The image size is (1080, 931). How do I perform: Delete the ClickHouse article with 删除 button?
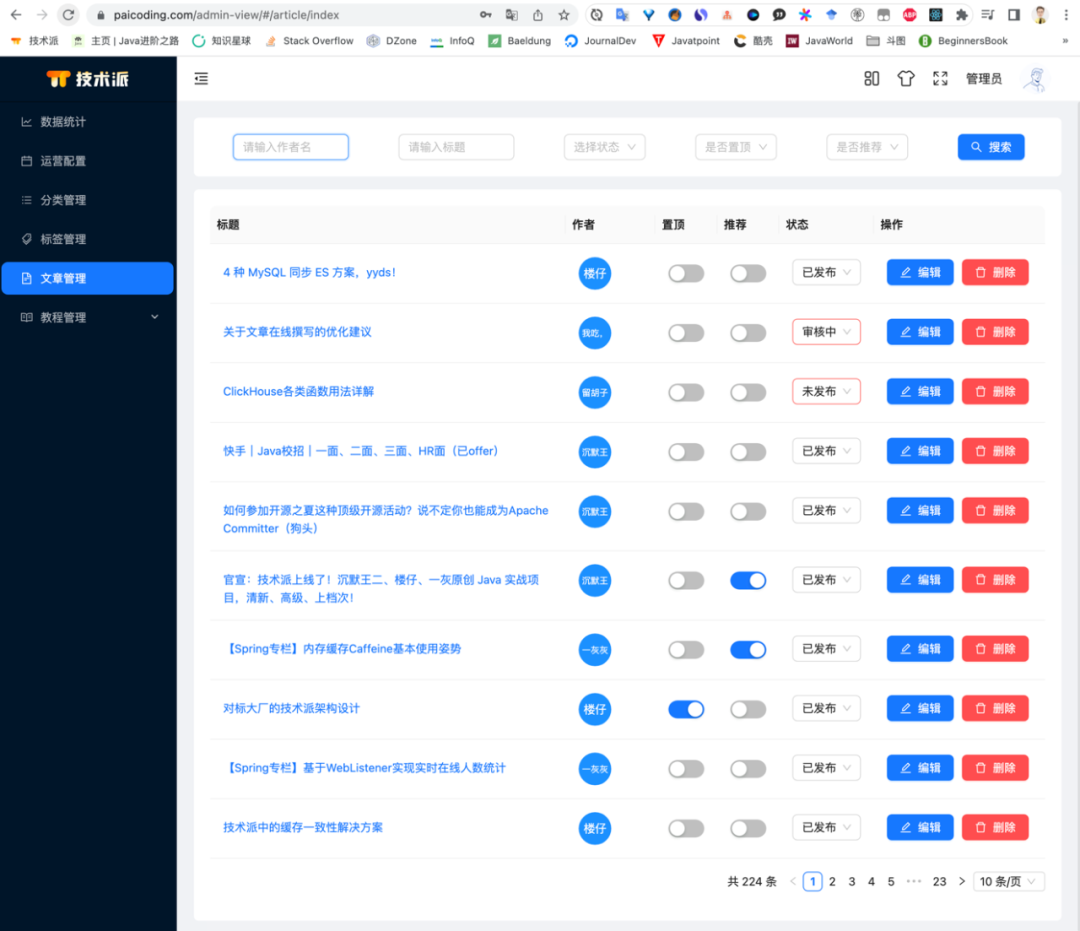point(994,391)
